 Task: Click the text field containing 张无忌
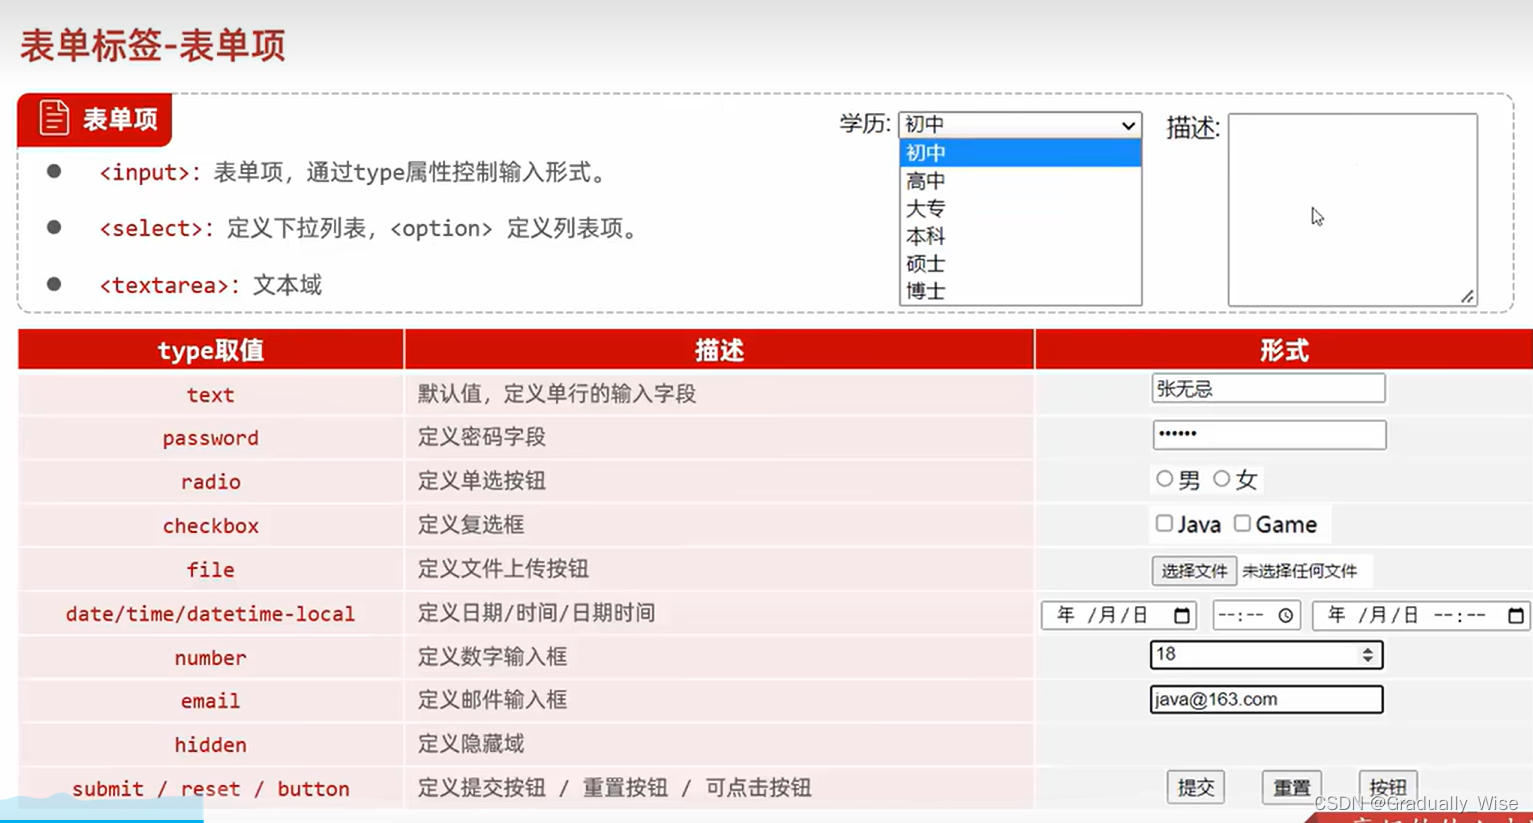point(1268,388)
